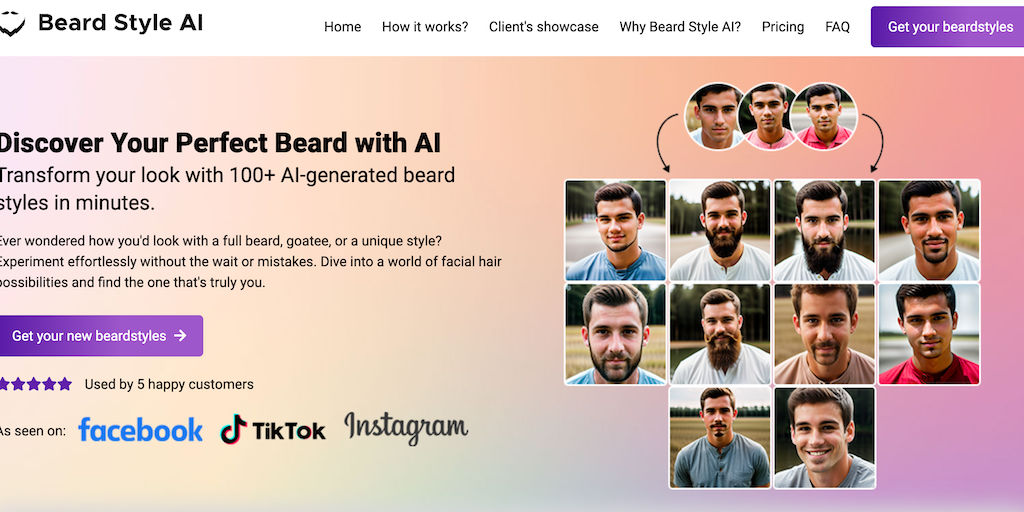Click Get your new beardstyles button
Viewport: 1024px width, 512px height.
pos(101,336)
